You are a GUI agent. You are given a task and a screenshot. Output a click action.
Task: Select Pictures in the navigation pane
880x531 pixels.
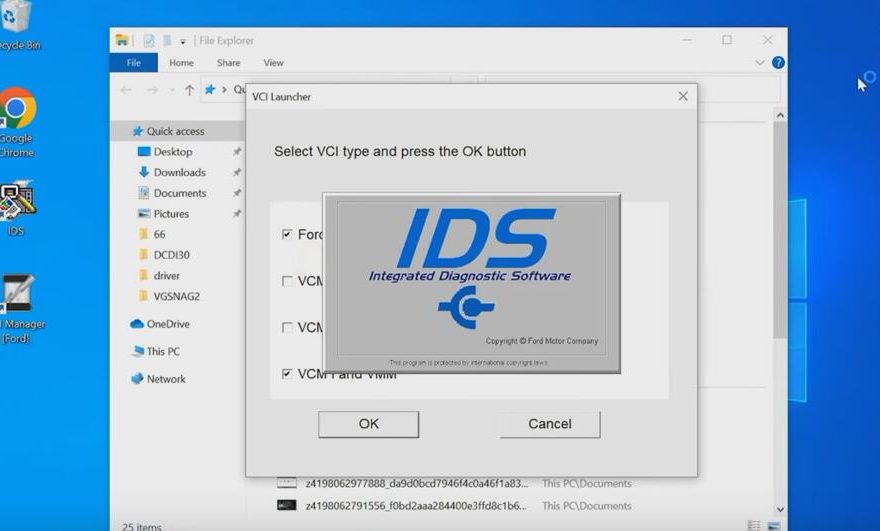coord(171,214)
